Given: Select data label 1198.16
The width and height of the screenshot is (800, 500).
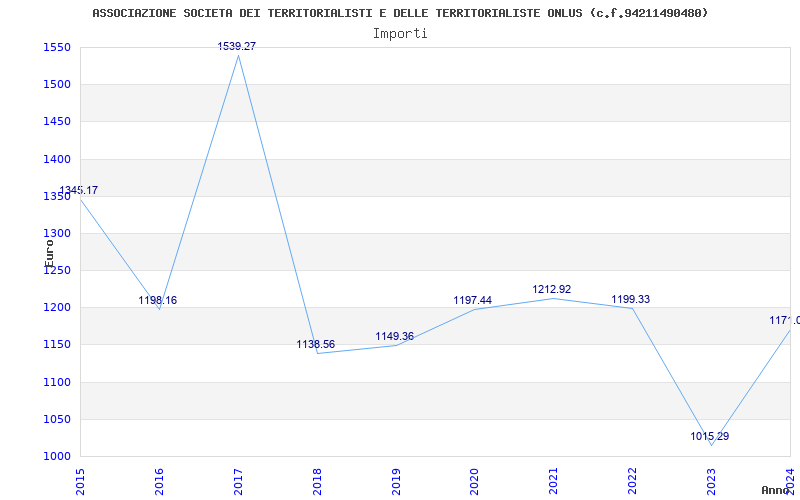Looking at the screenshot, I should (x=158, y=300).
